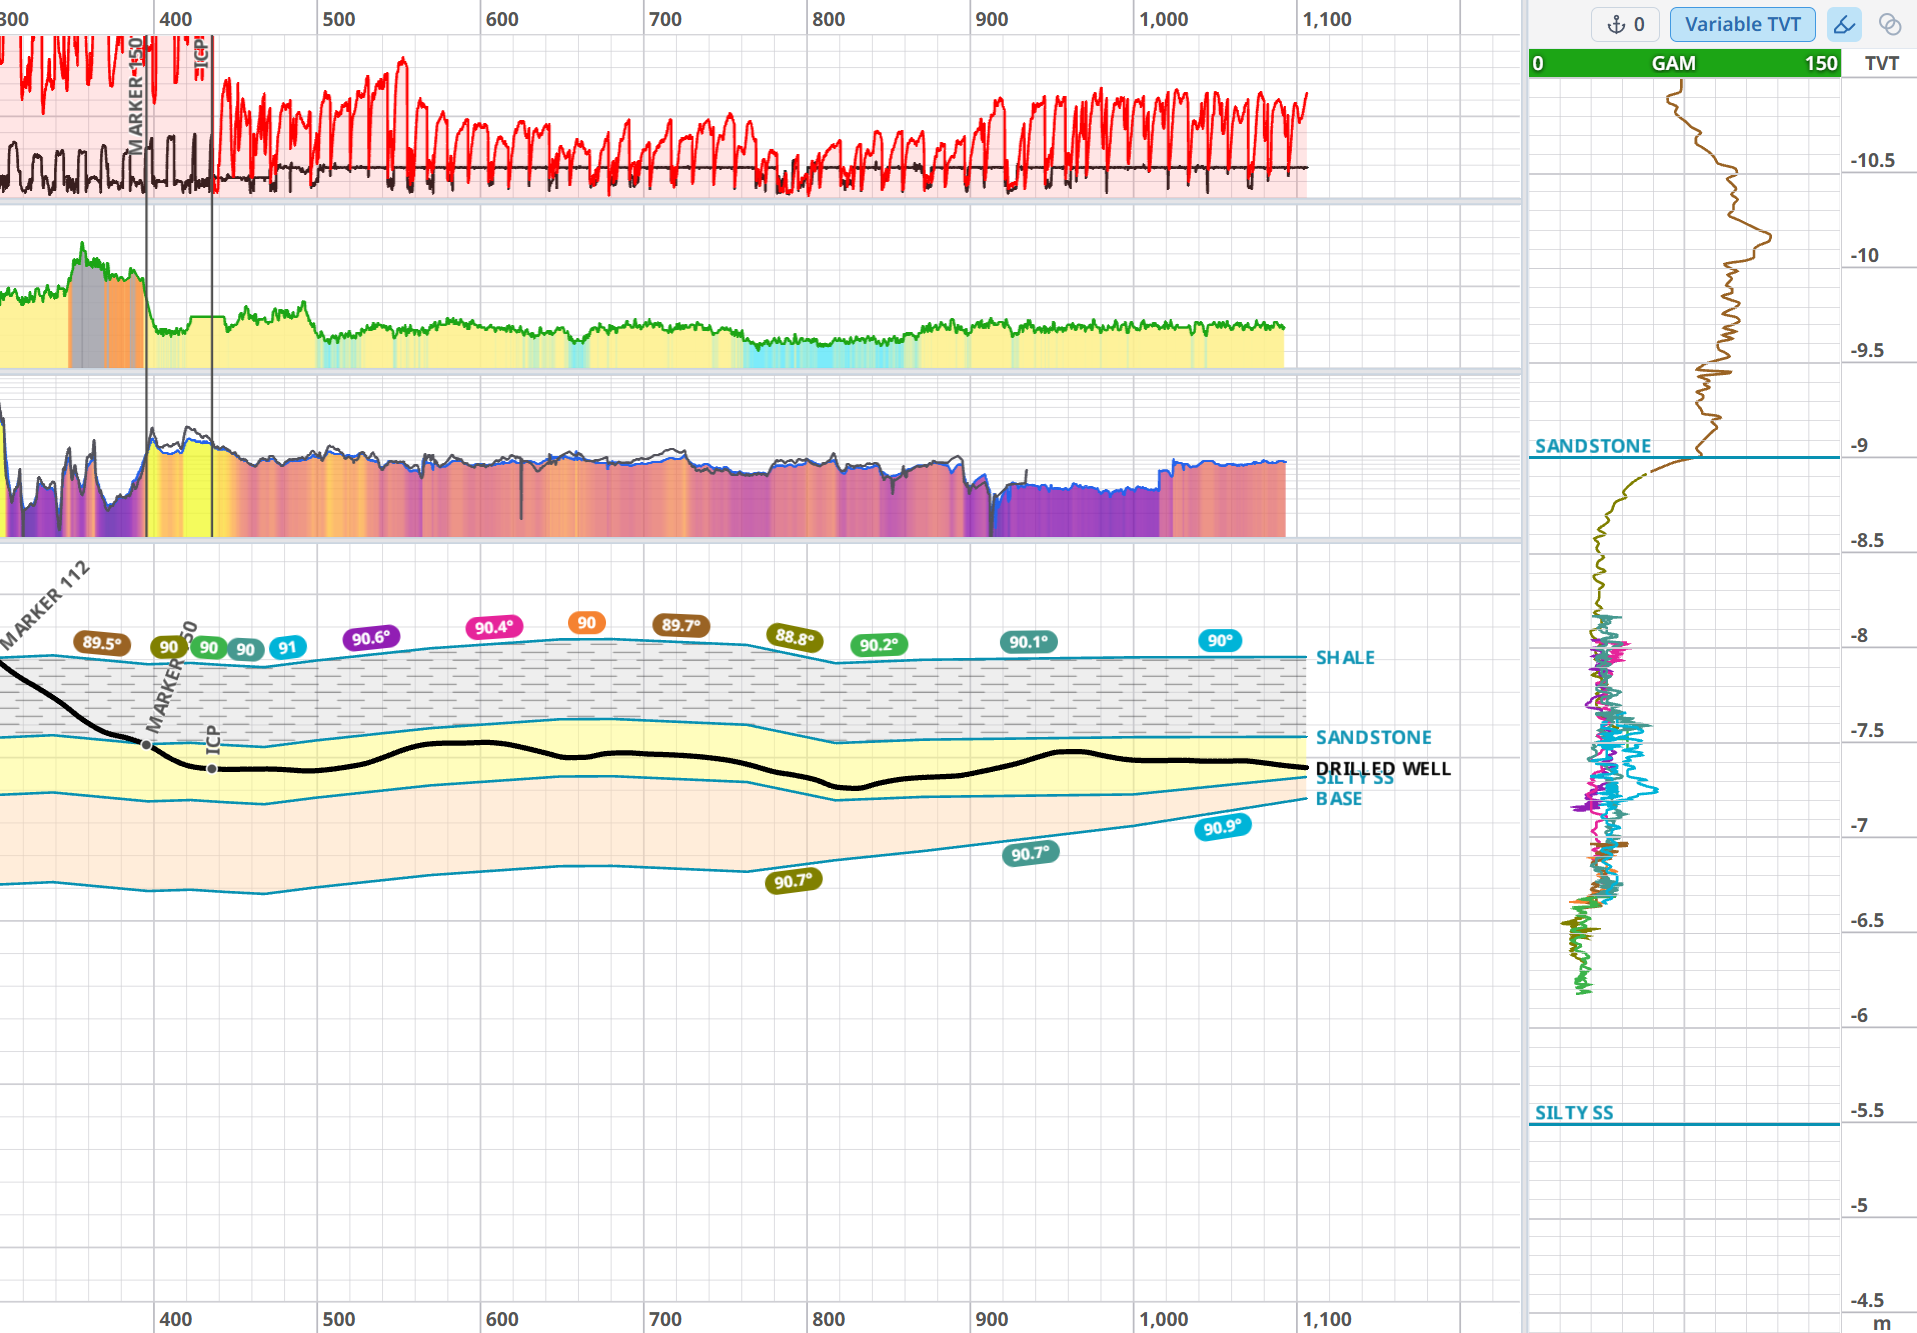Click the BASE horizon label

[x=1339, y=798]
